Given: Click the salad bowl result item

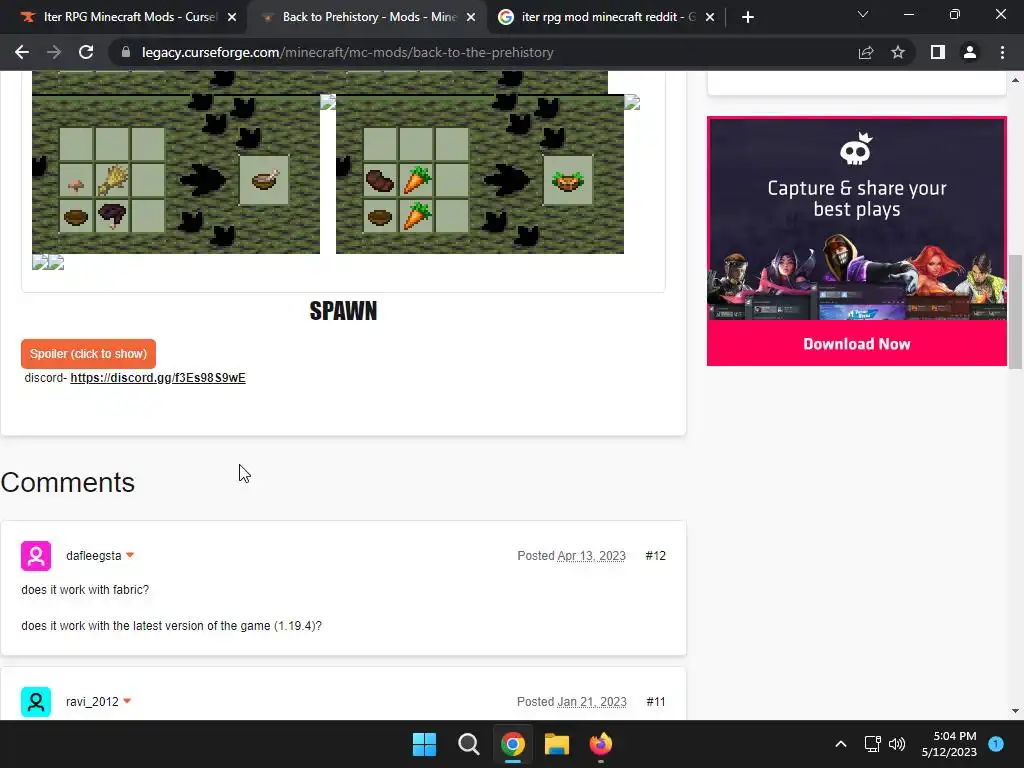Looking at the screenshot, I should (x=568, y=180).
